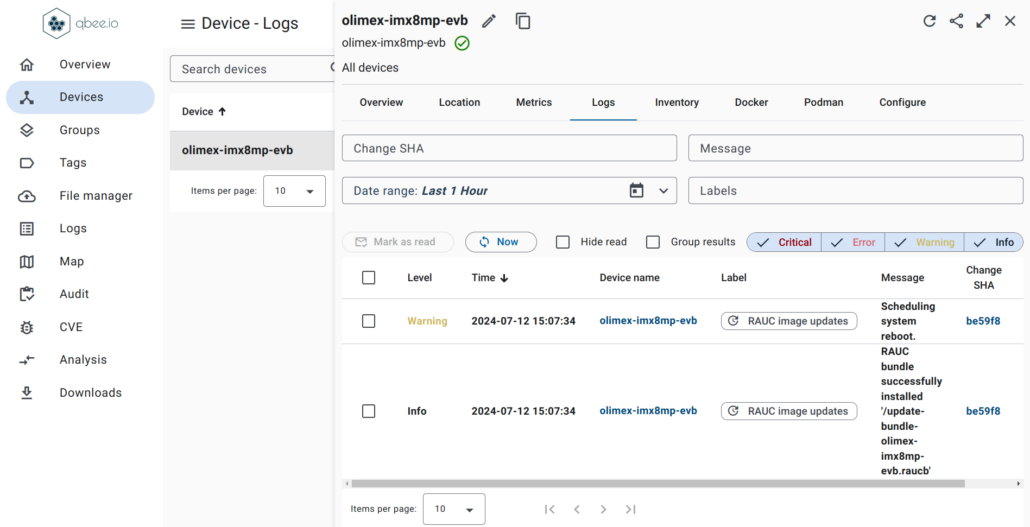The width and height of the screenshot is (1030, 527).
Task: Open the date range calendar icon
Action: point(636,191)
